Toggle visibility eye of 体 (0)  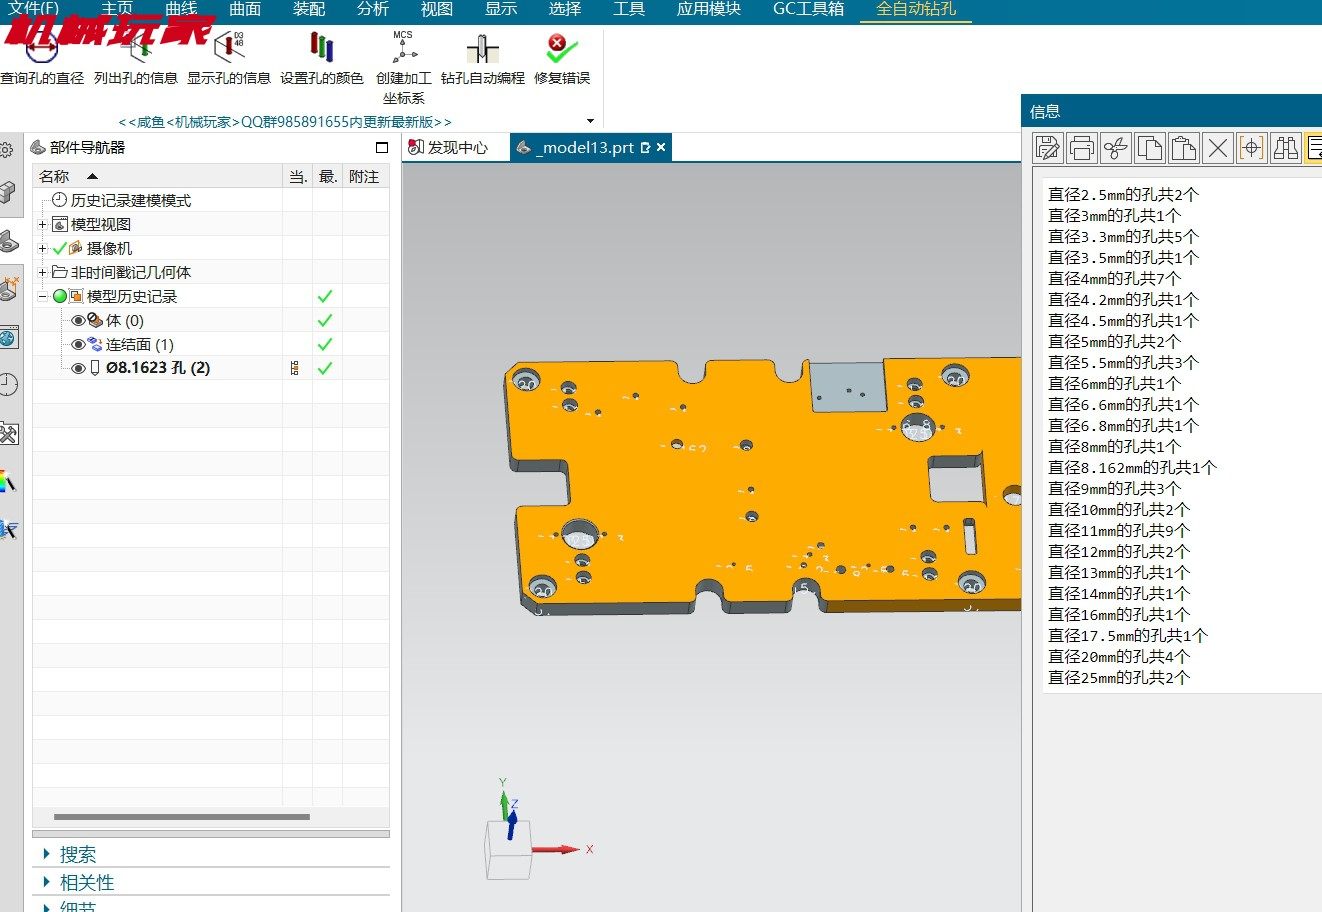click(79, 320)
